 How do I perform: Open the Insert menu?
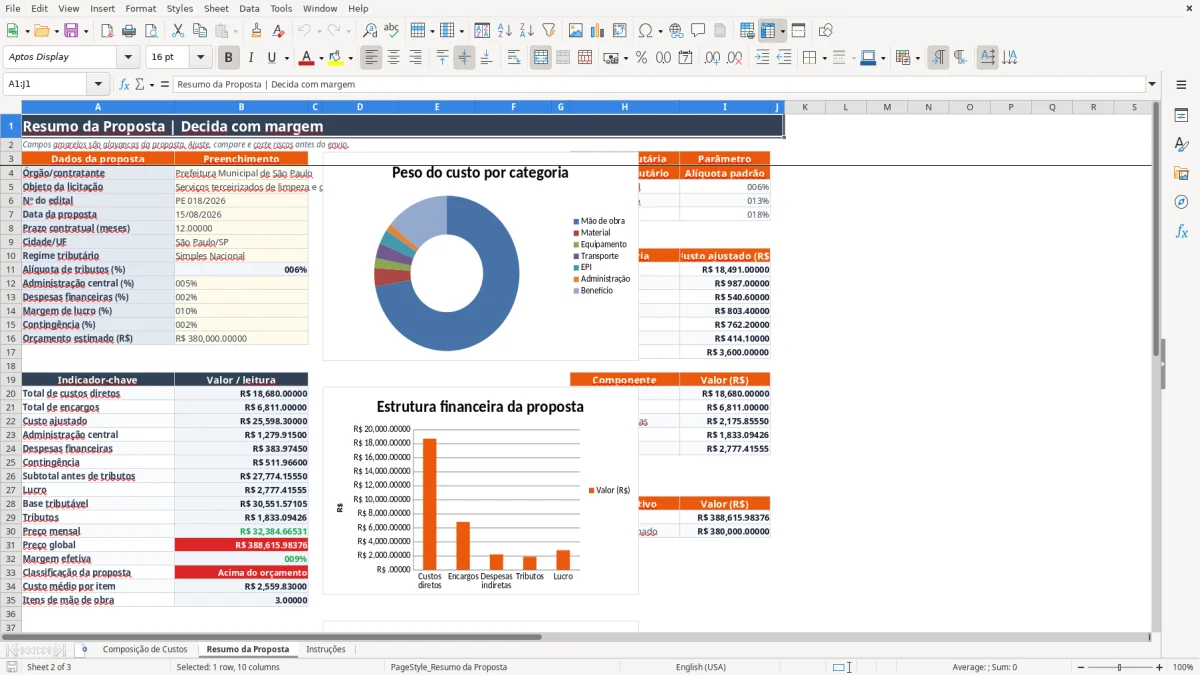click(102, 8)
